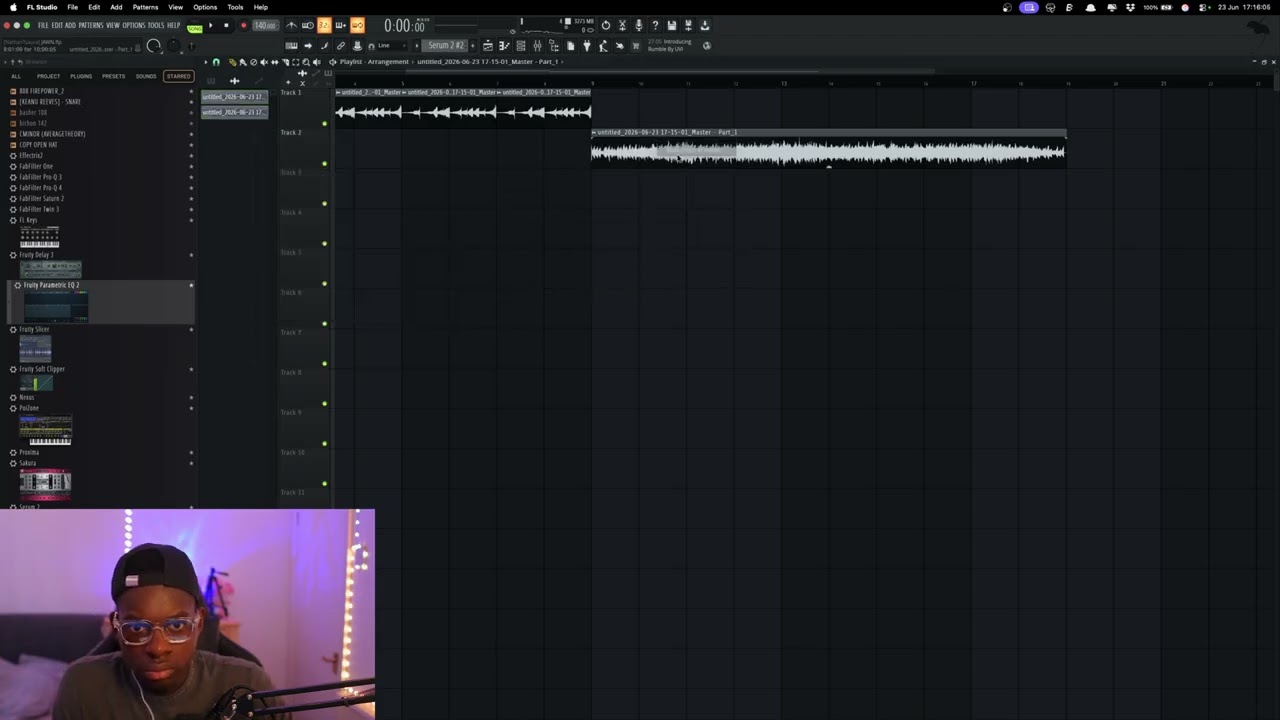Image resolution: width=1280 pixels, height=720 pixels.
Task: Open the piano roll icon
Action: pos(504,46)
